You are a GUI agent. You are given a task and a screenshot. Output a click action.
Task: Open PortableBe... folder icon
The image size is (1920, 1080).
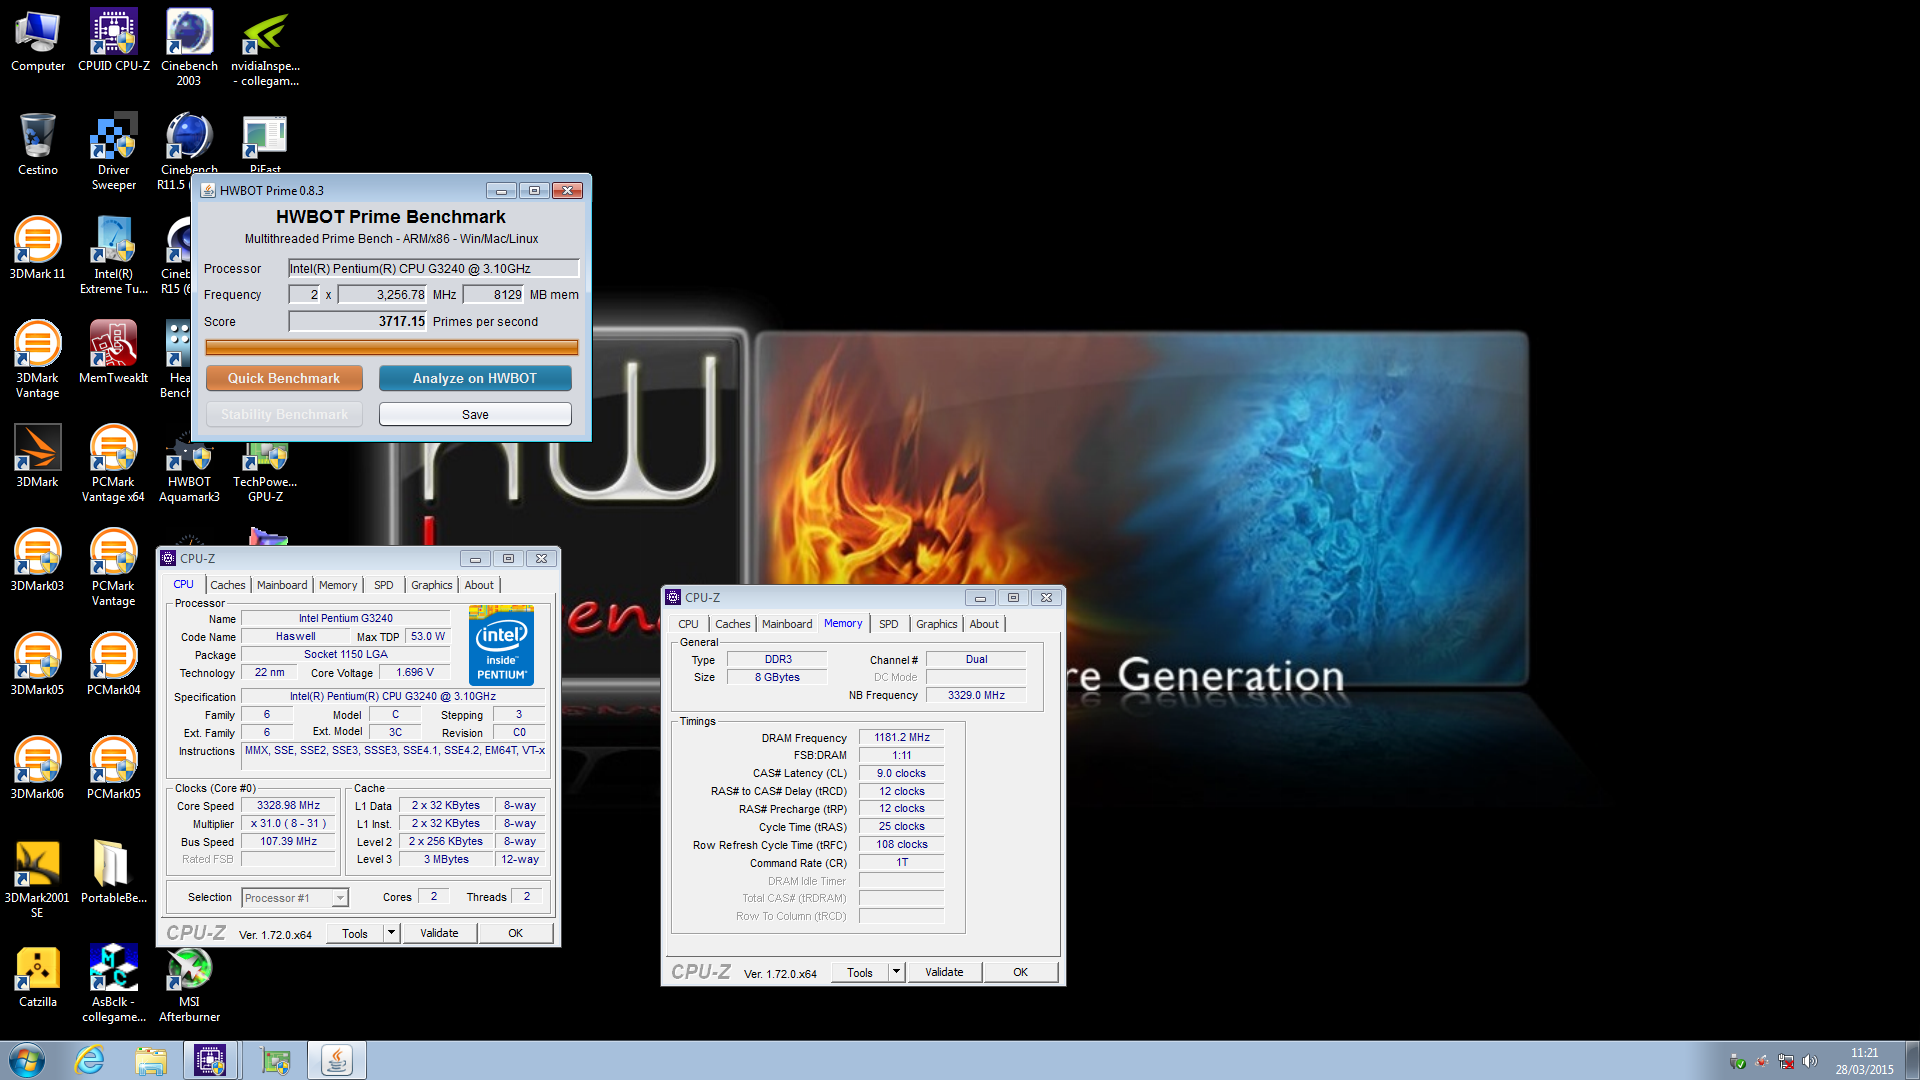(114, 872)
